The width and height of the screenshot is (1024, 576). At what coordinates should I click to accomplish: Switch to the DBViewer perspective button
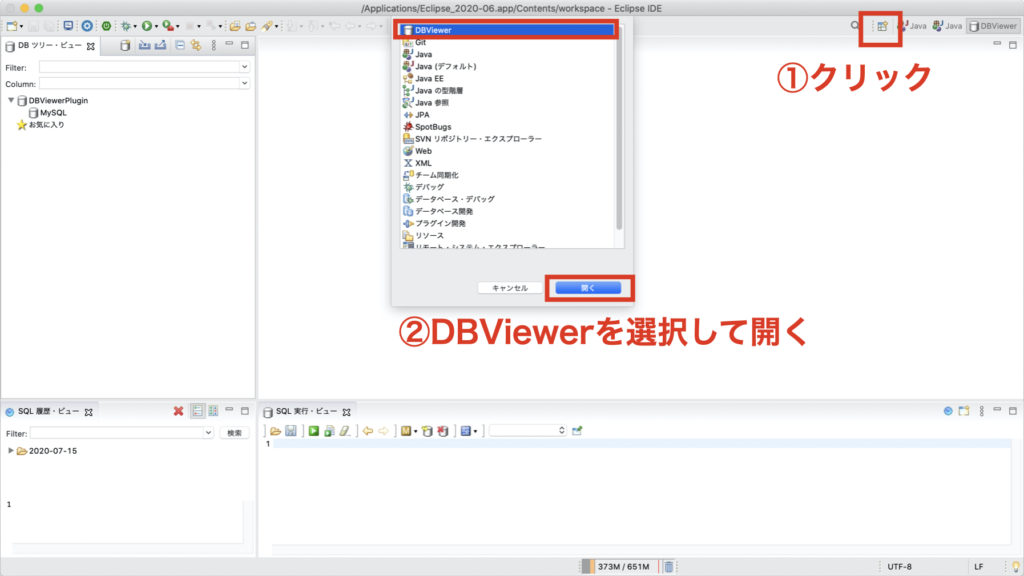pos(993,26)
